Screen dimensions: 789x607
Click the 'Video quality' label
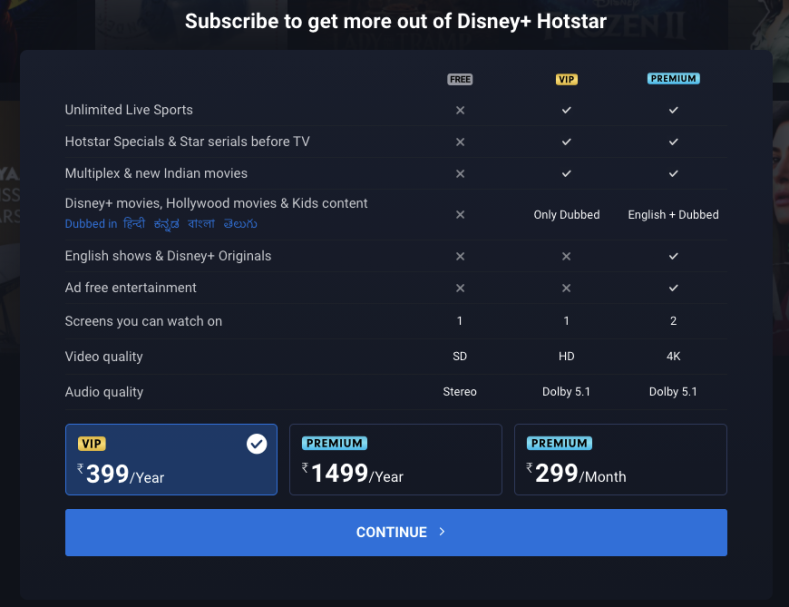104,356
